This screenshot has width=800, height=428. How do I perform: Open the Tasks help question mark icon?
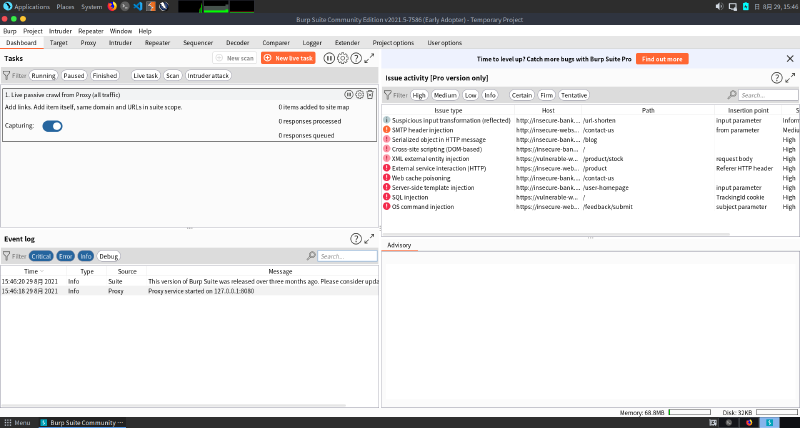356,58
